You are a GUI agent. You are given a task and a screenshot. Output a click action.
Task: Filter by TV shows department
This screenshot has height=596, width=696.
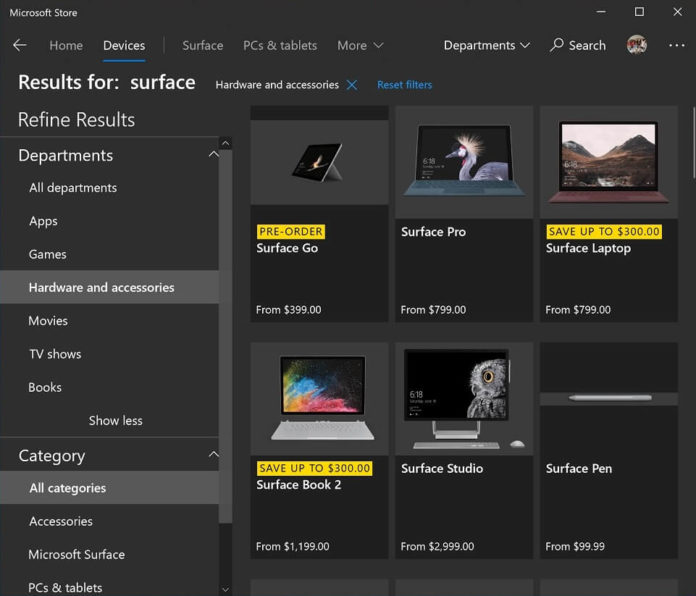coord(109,354)
